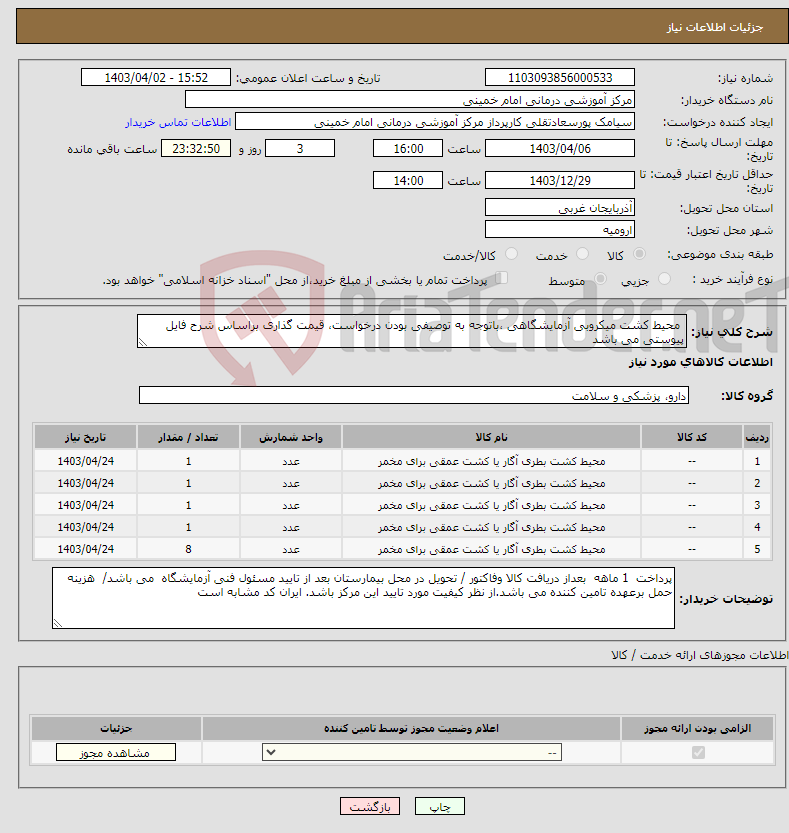Click the validity hour field 14:00
The width and height of the screenshot is (789, 833).
click(x=408, y=181)
